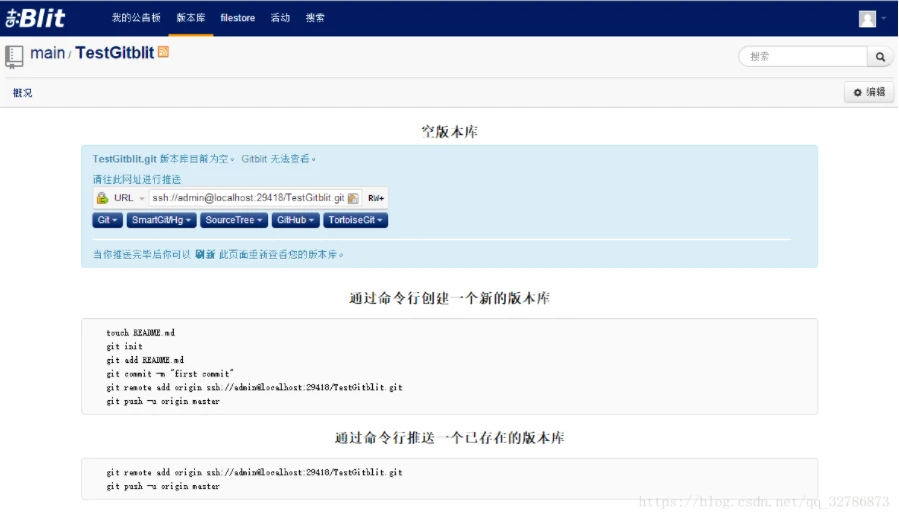Switch to the 活动 activity page
The height and width of the screenshot is (515, 899).
pos(280,18)
